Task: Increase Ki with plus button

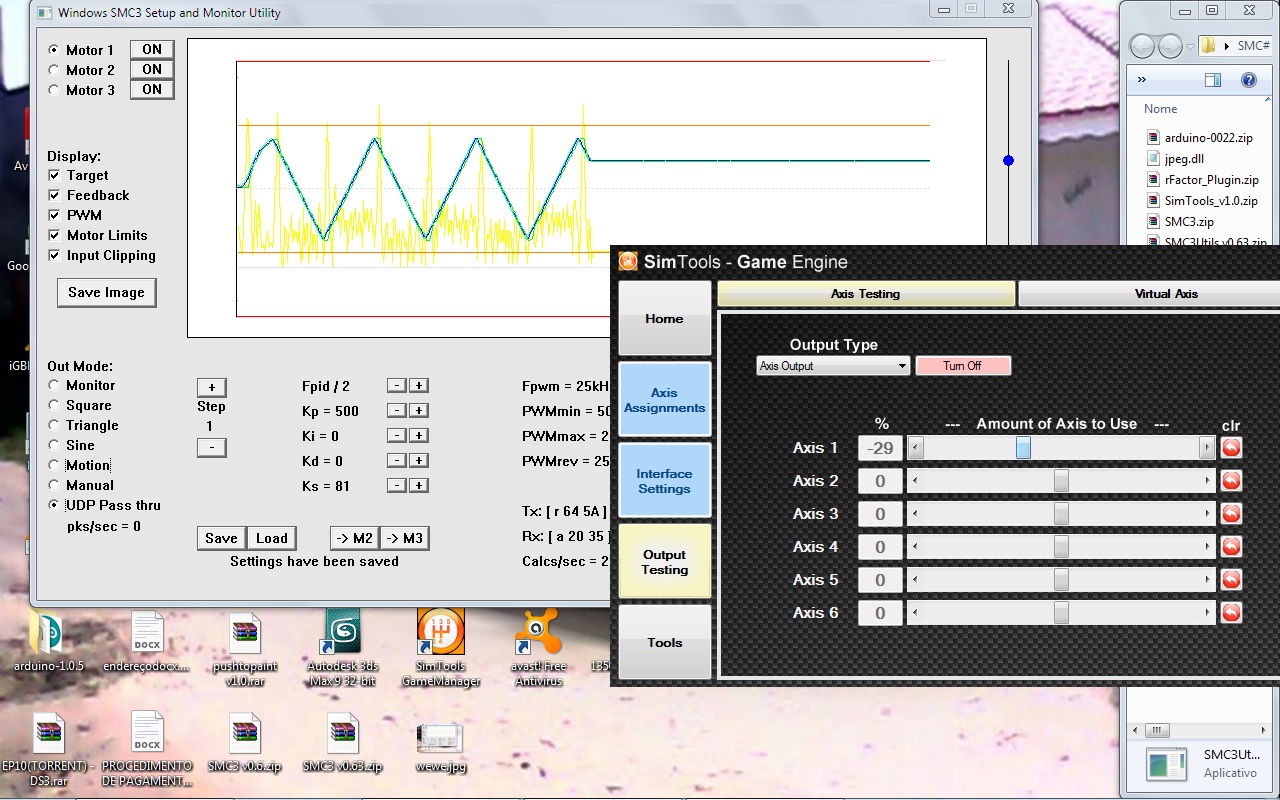Action: (x=419, y=435)
